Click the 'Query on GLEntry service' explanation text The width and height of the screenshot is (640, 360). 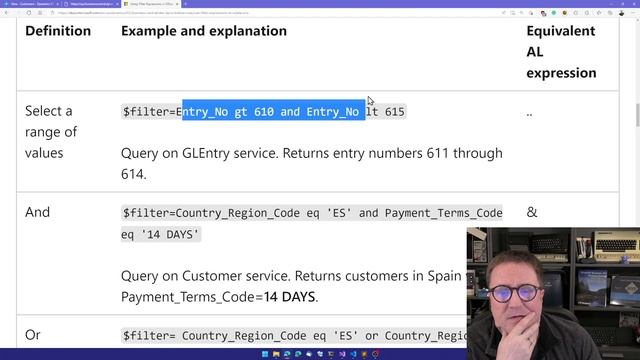tap(311, 164)
